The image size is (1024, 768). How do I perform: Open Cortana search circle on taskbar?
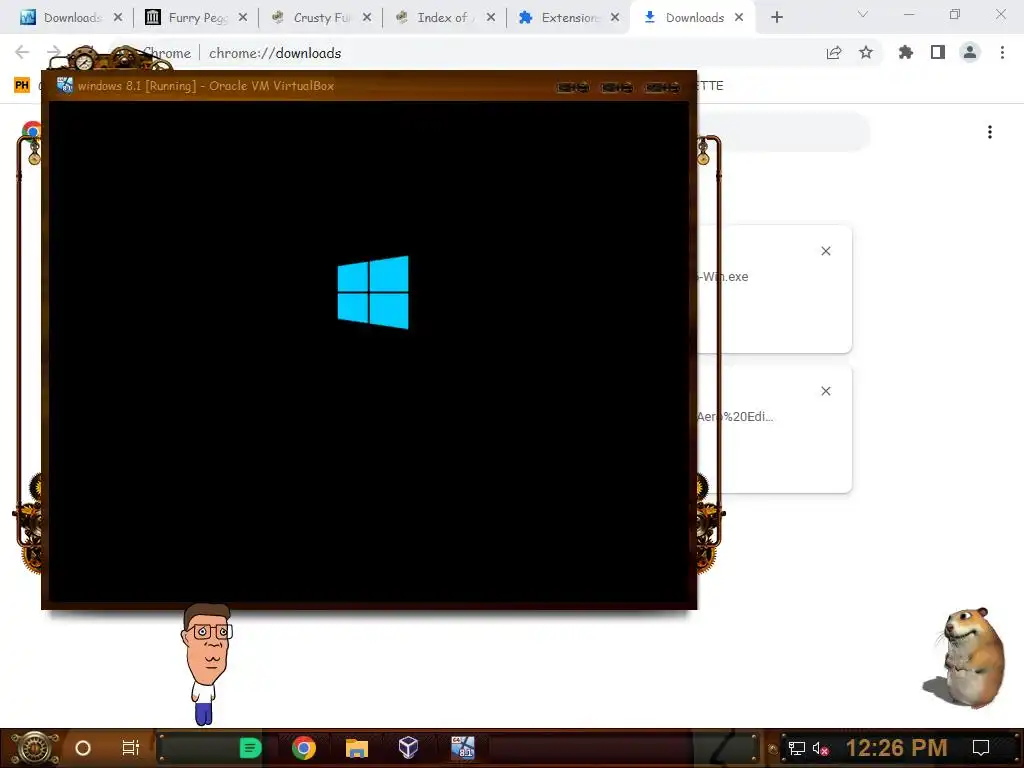(83, 748)
